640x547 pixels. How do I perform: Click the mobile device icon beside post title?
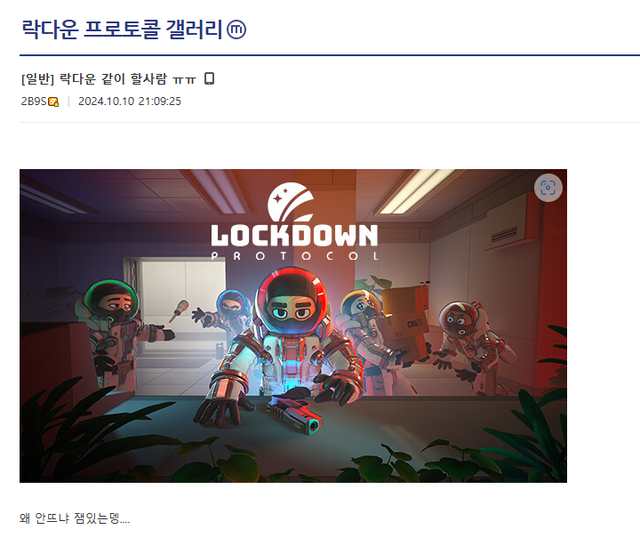click(x=209, y=78)
